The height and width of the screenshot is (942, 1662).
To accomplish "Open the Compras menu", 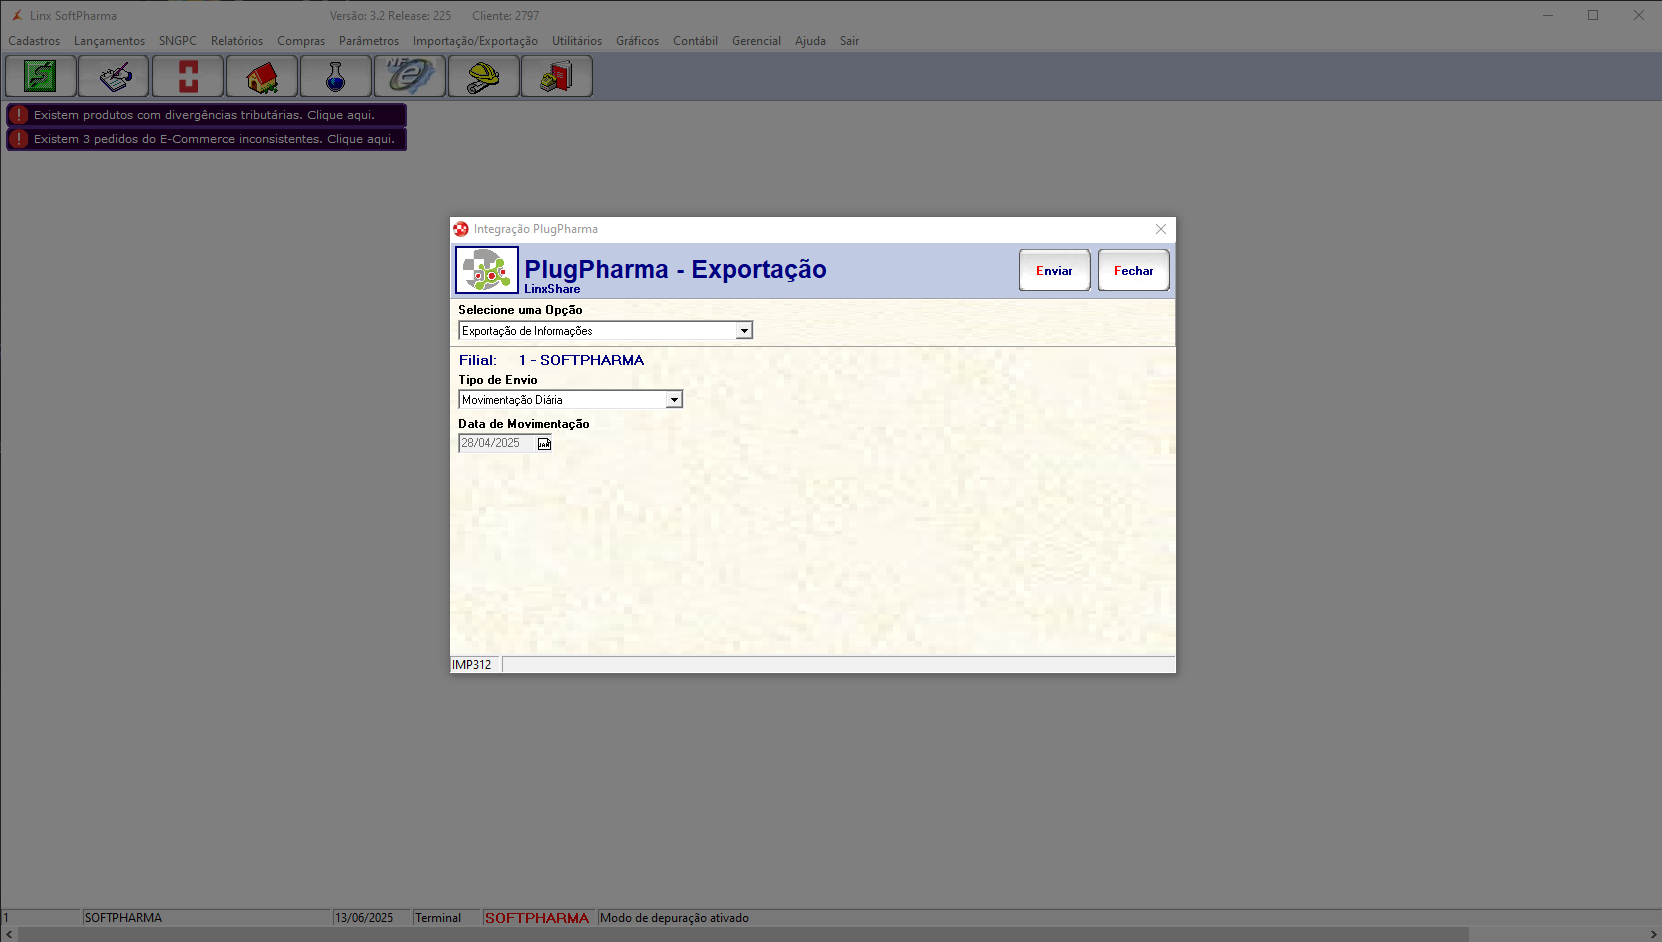I will [x=301, y=41].
